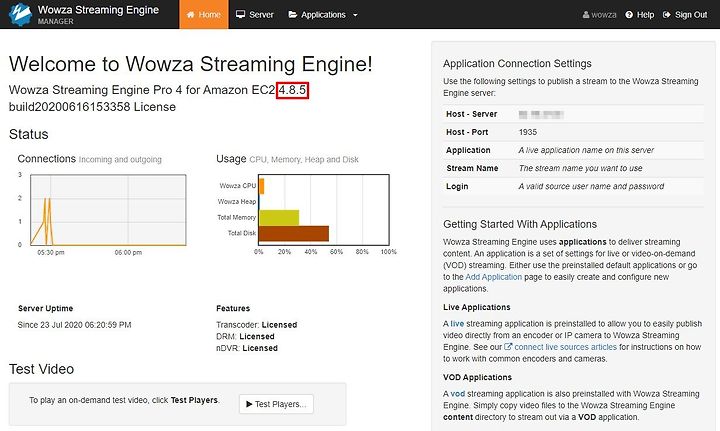The width and height of the screenshot is (720, 431).
Task: Click the yellow Total Memory usage bar
Action: tap(279, 218)
